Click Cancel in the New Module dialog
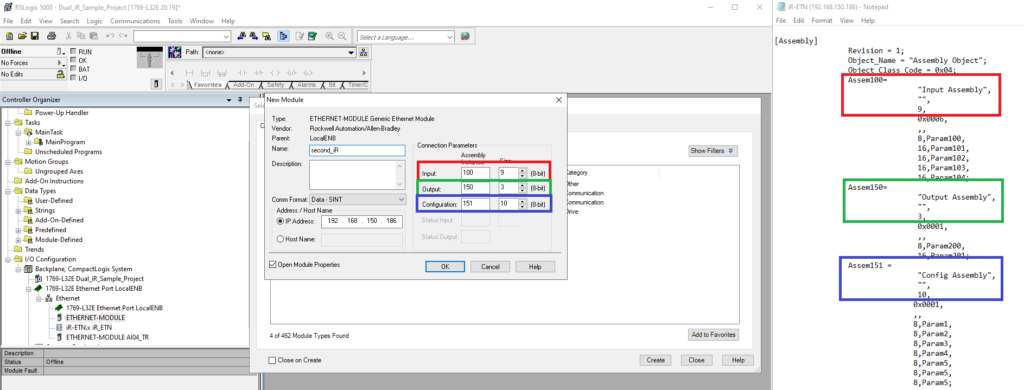This screenshot has width=1024, height=390. [x=490, y=267]
